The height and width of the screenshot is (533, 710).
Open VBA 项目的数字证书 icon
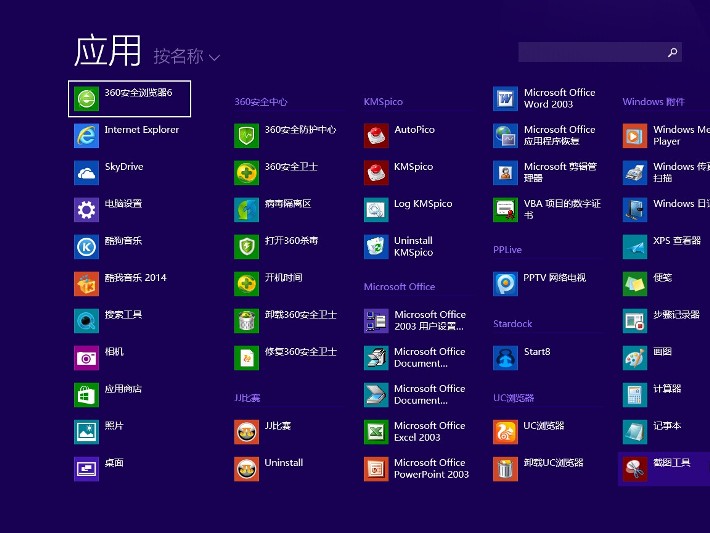505,210
